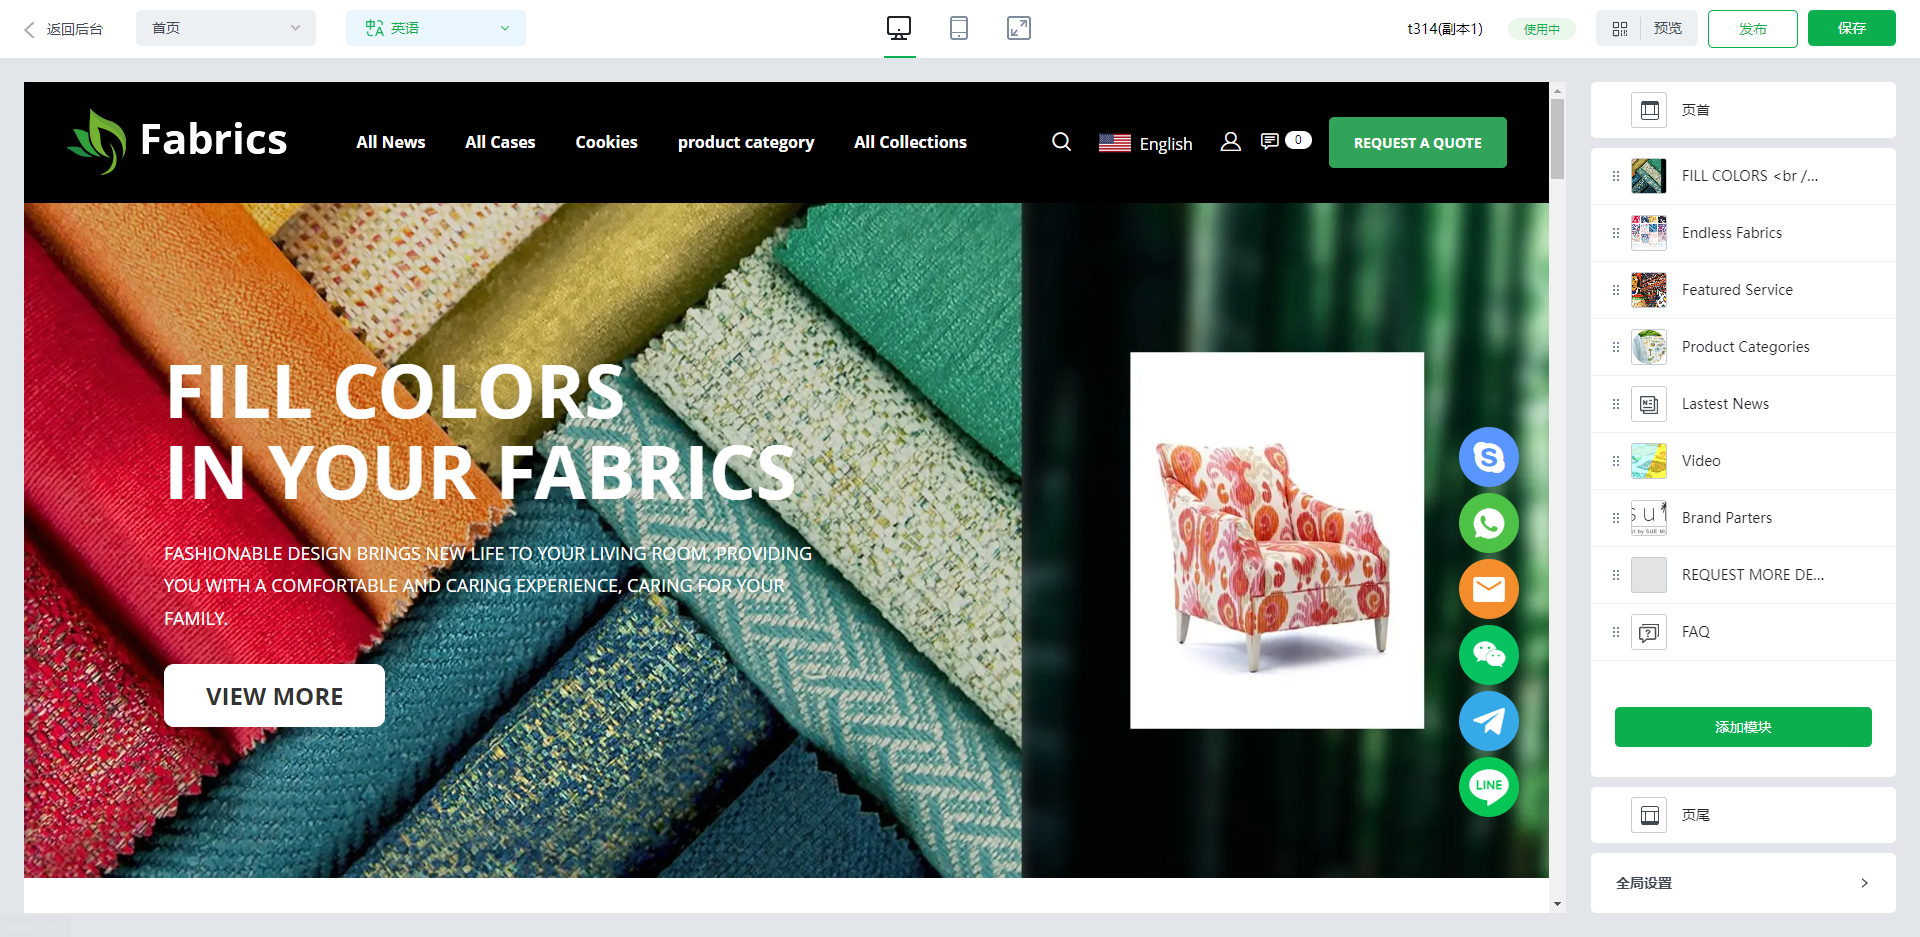Screen dimensions: 1920x937
Task: Open the product category menu item
Action: click(746, 142)
